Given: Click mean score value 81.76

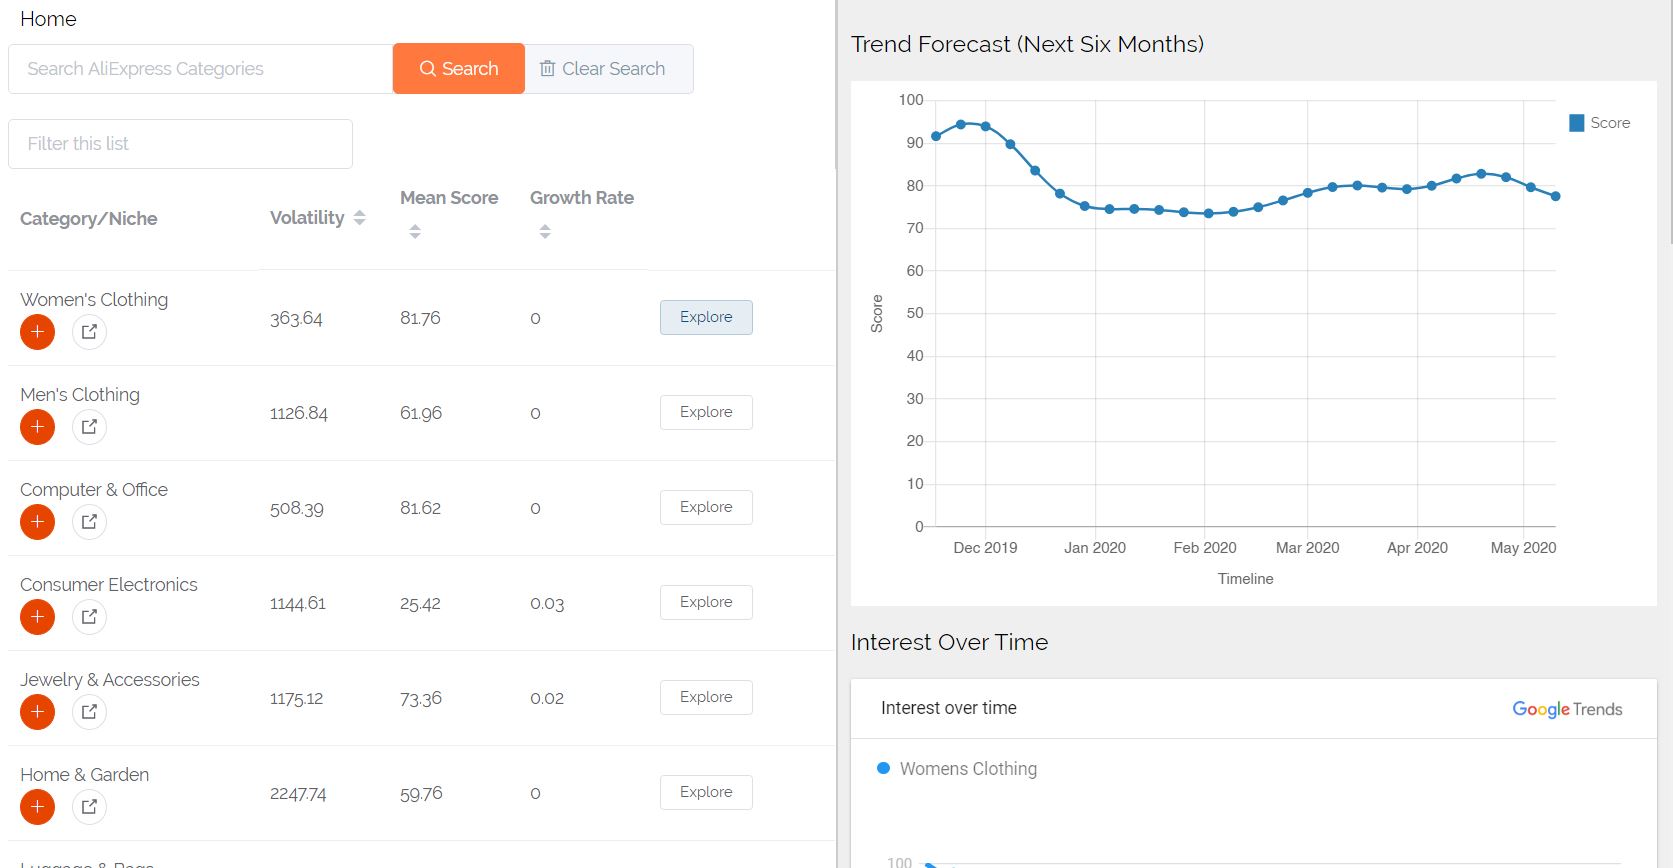Looking at the screenshot, I should tap(420, 318).
